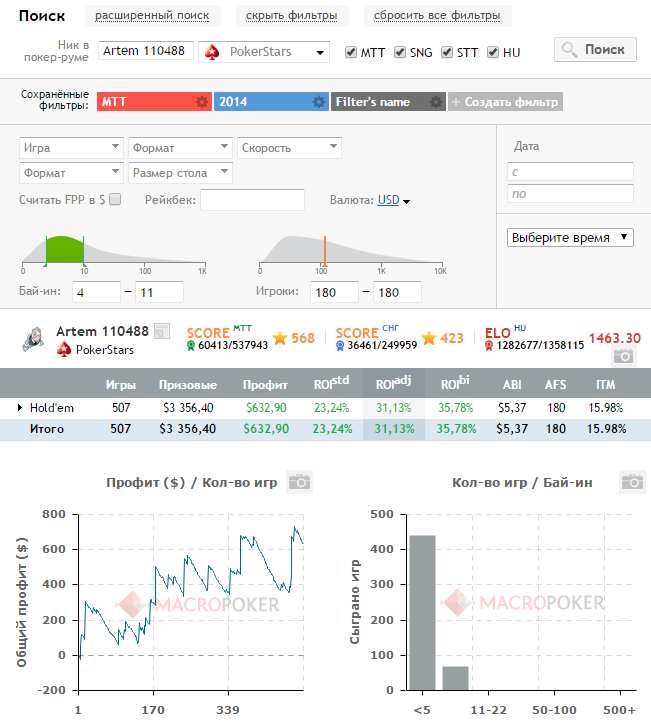The image size is (651, 727).
Task: Toggle the SNG checkbox
Action: click(400, 52)
